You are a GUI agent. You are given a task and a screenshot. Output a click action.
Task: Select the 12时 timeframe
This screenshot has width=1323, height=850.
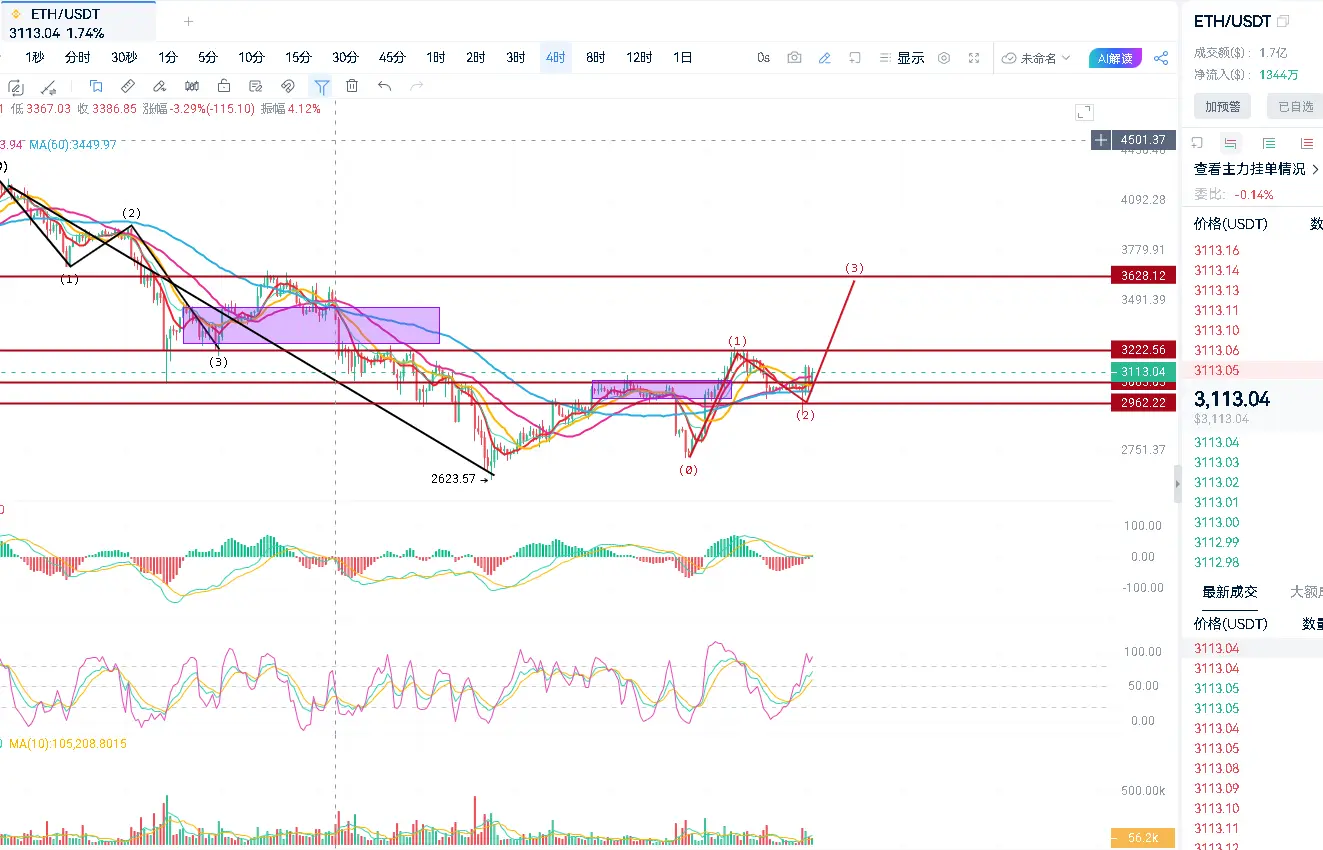640,58
